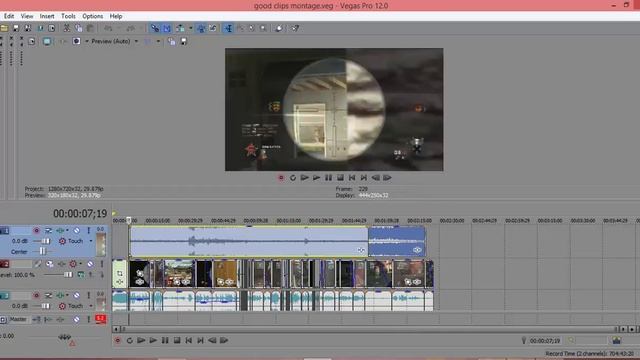
Task: Open the Render As toolbar icon
Action: 40,28
